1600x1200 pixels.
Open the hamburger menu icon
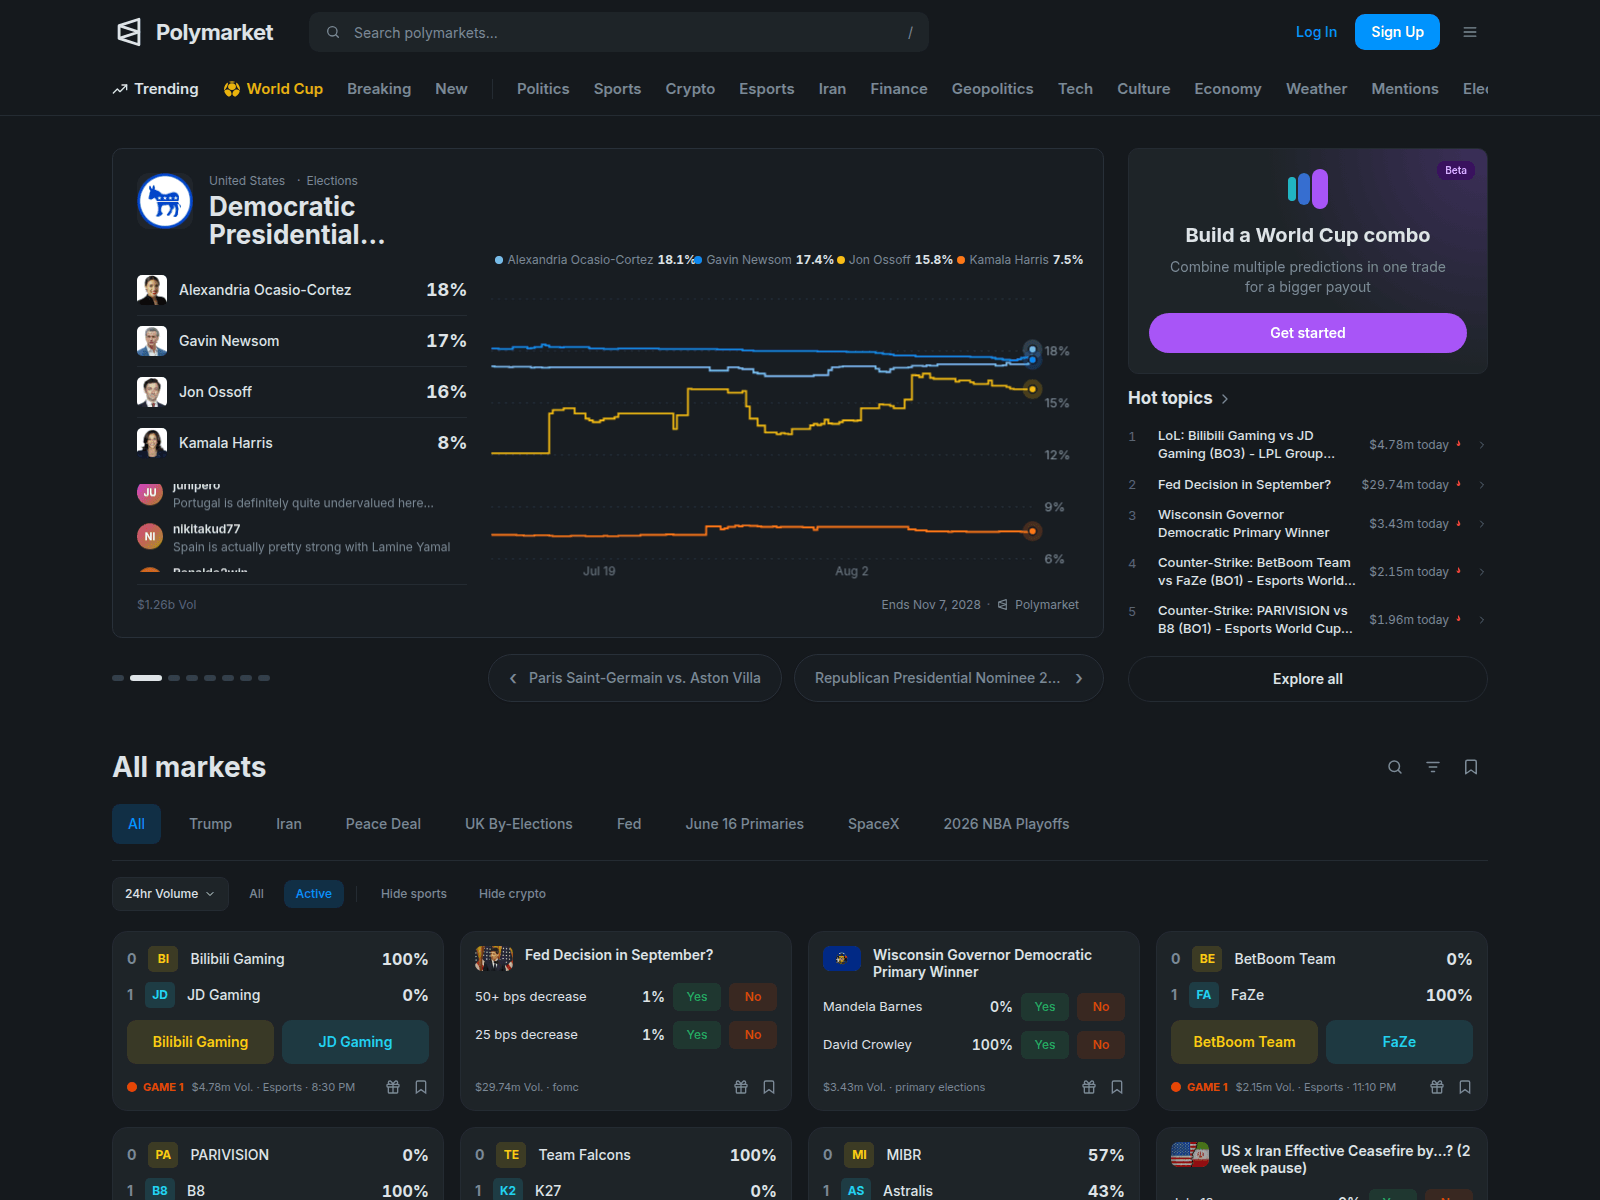(1470, 32)
